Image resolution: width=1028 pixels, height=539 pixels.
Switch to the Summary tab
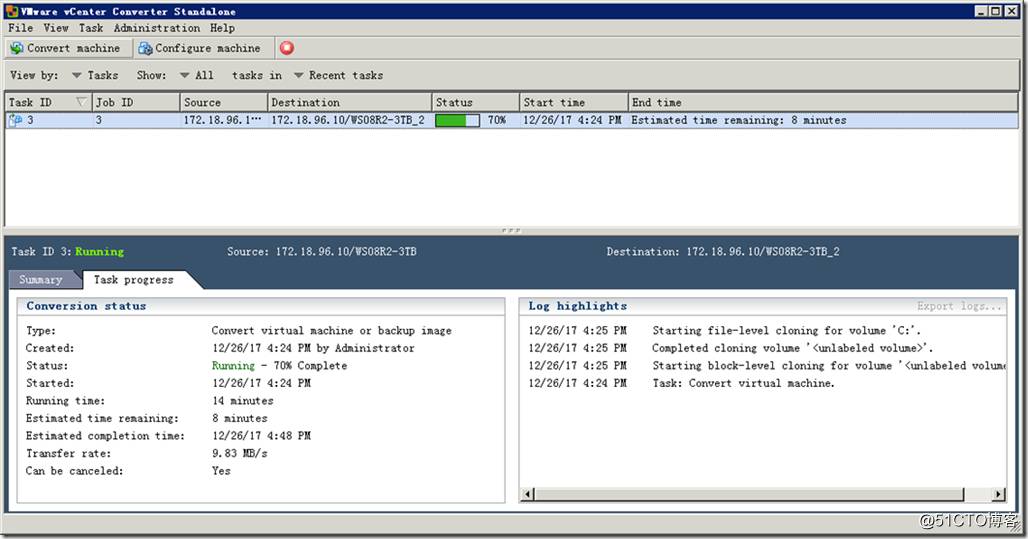coord(40,280)
